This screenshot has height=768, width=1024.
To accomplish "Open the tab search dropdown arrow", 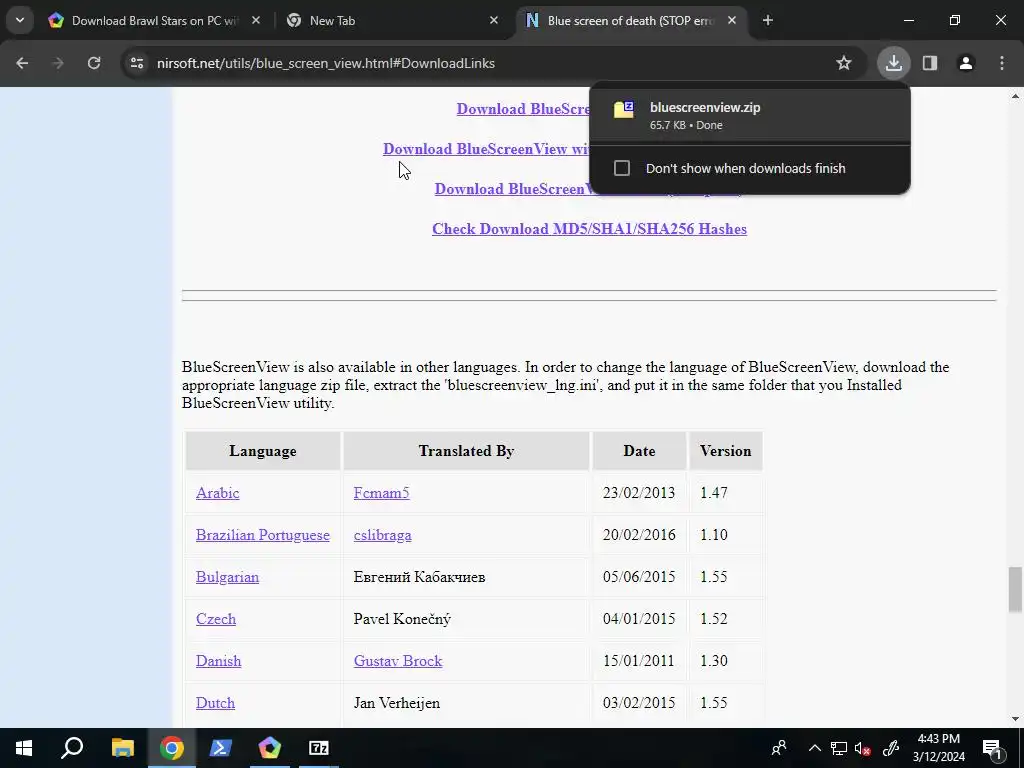I will (20, 20).
